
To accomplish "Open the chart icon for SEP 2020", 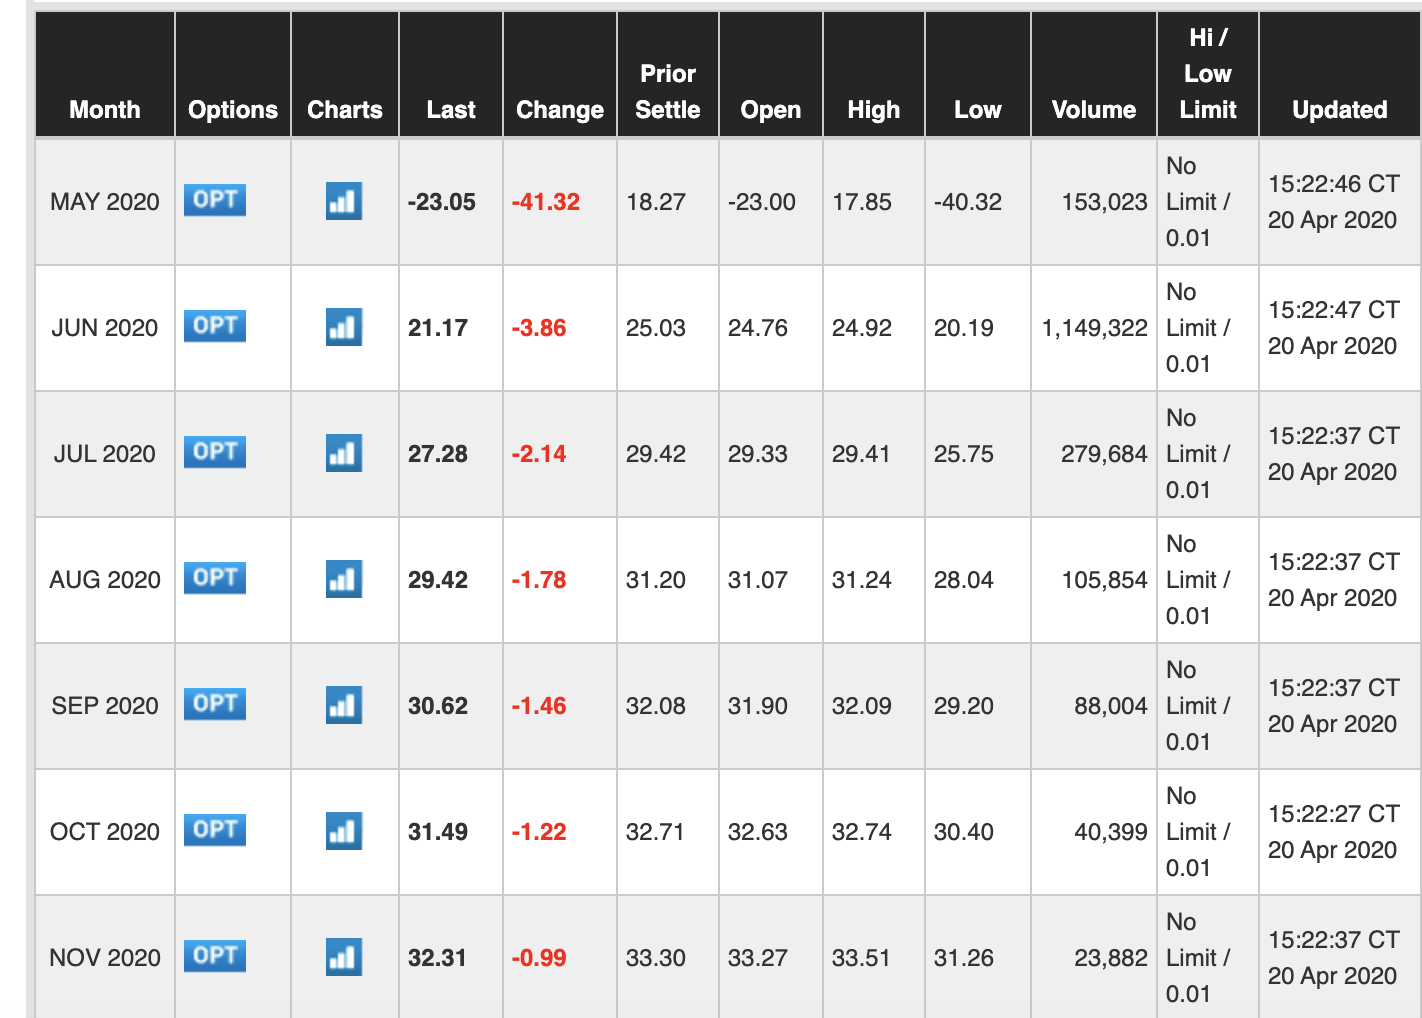I will (x=344, y=705).
